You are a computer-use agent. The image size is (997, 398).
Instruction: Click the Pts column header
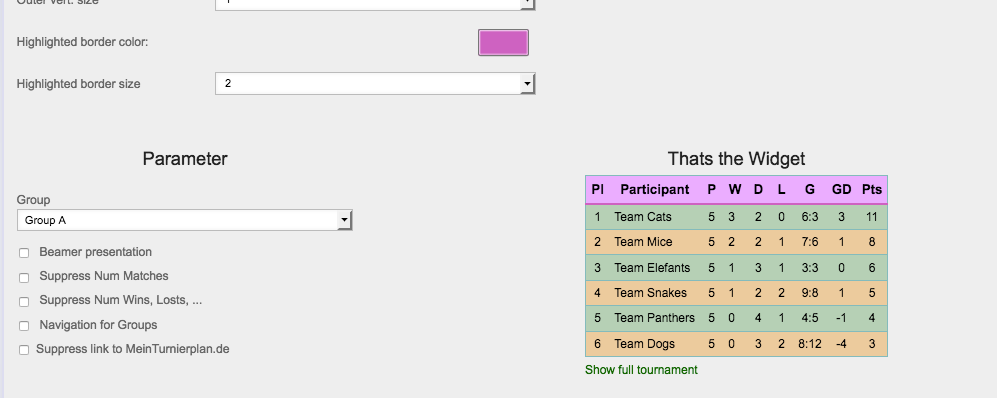point(872,189)
